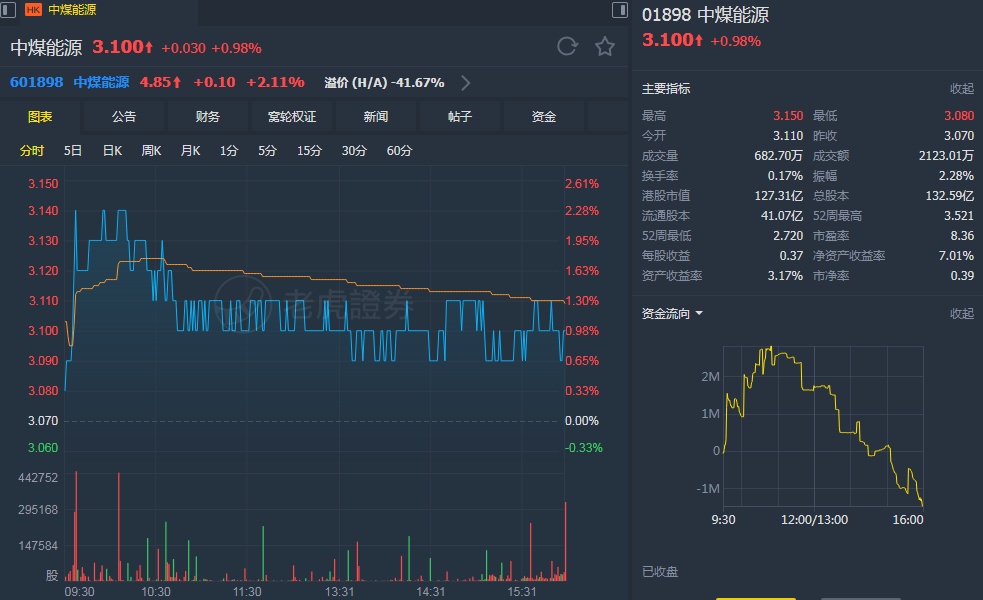This screenshot has width=983, height=600.
Task: Click the 3.070 previous close axis label
Action: [43, 421]
